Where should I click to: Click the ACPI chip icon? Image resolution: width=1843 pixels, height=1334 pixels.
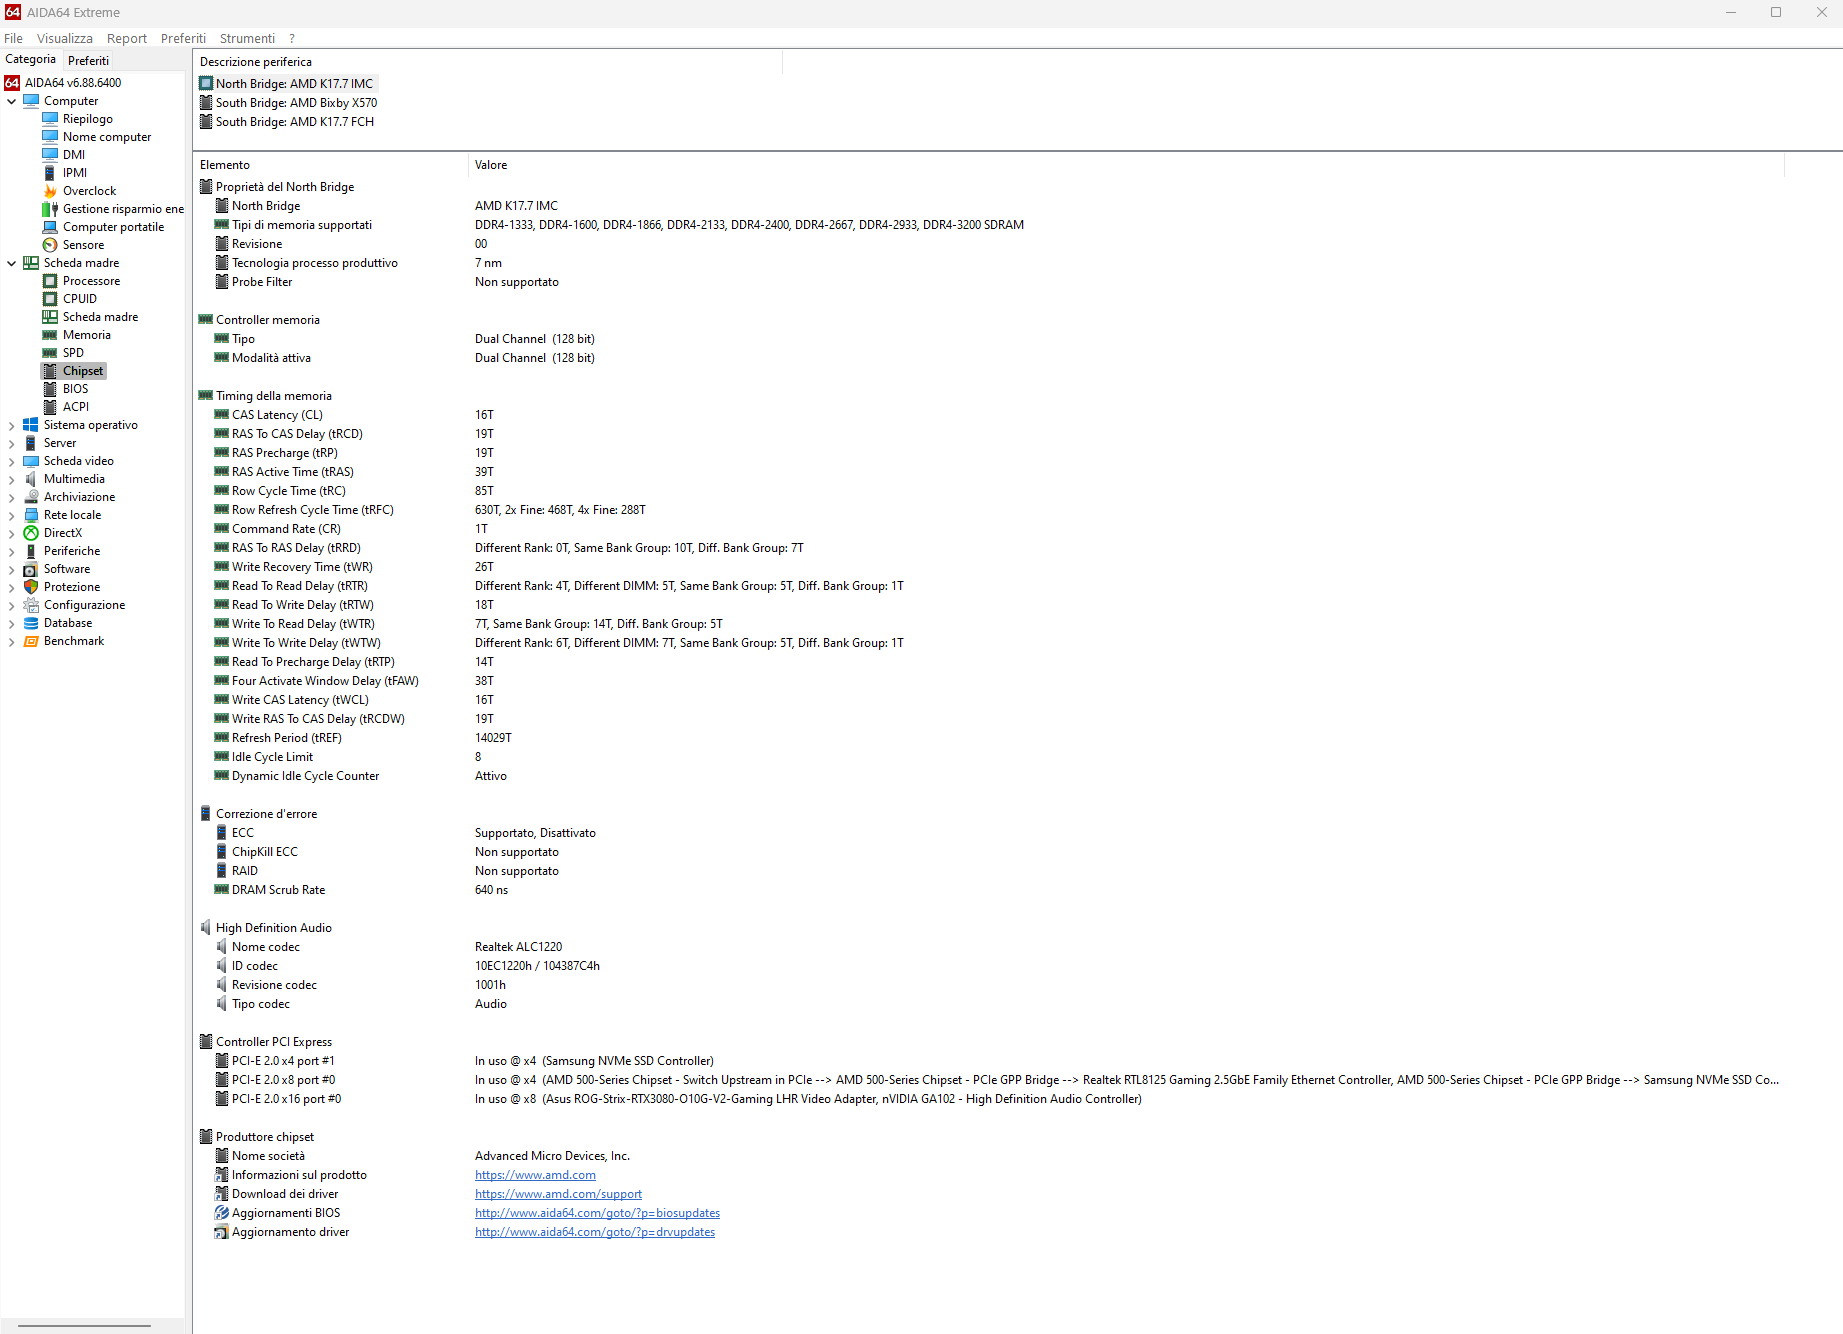[50, 407]
